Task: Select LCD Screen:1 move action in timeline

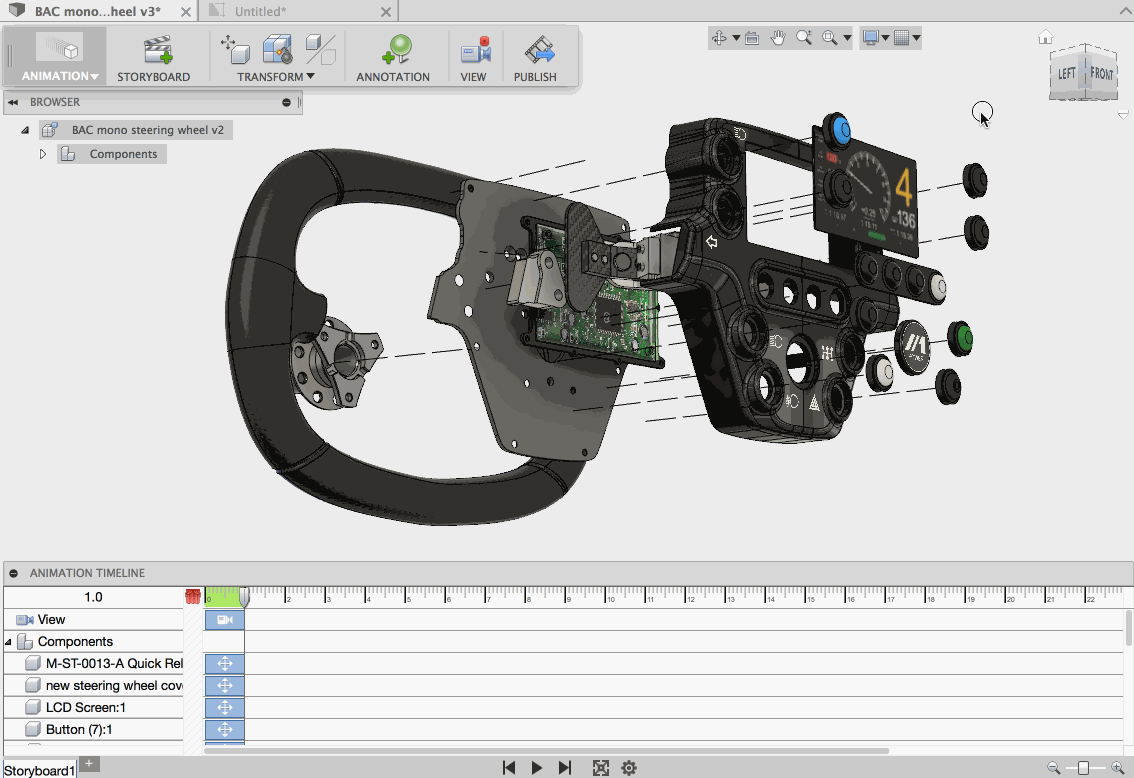Action: (x=224, y=708)
